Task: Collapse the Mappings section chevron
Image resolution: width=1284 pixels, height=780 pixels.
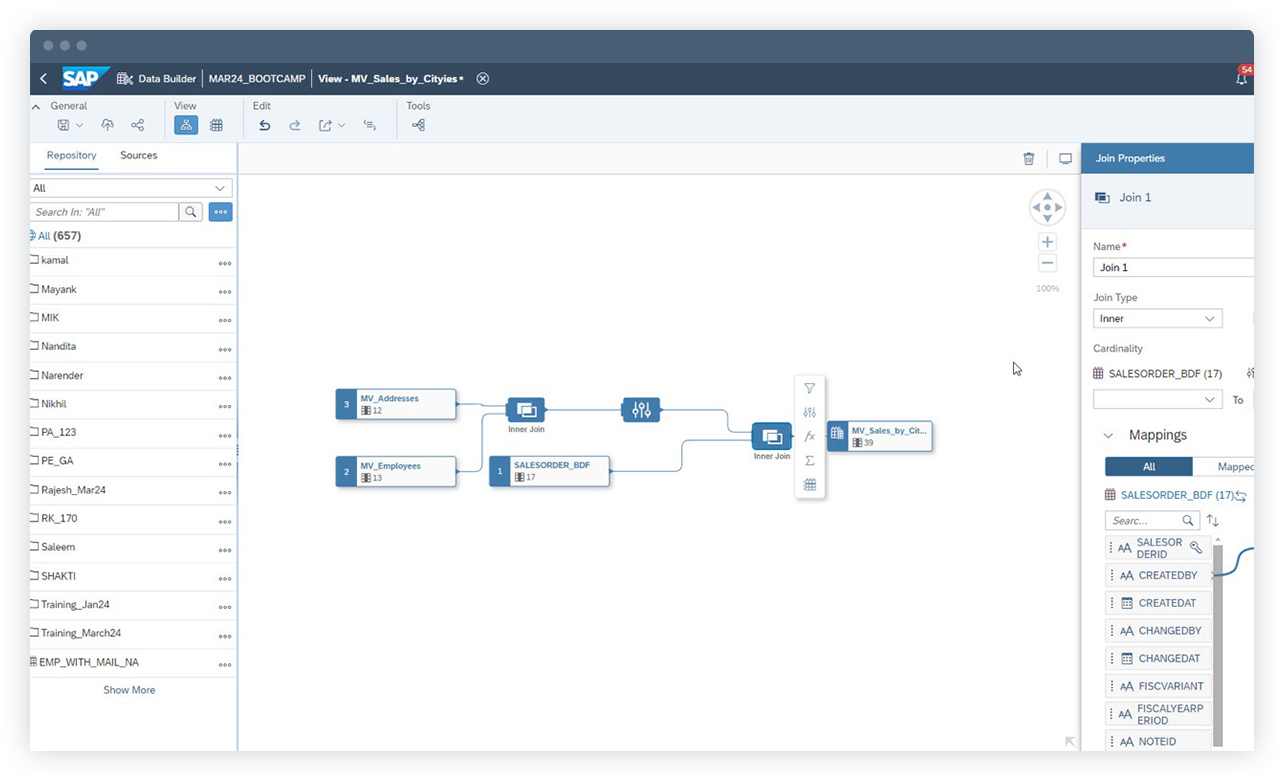Action: click(x=1106, y=435)
